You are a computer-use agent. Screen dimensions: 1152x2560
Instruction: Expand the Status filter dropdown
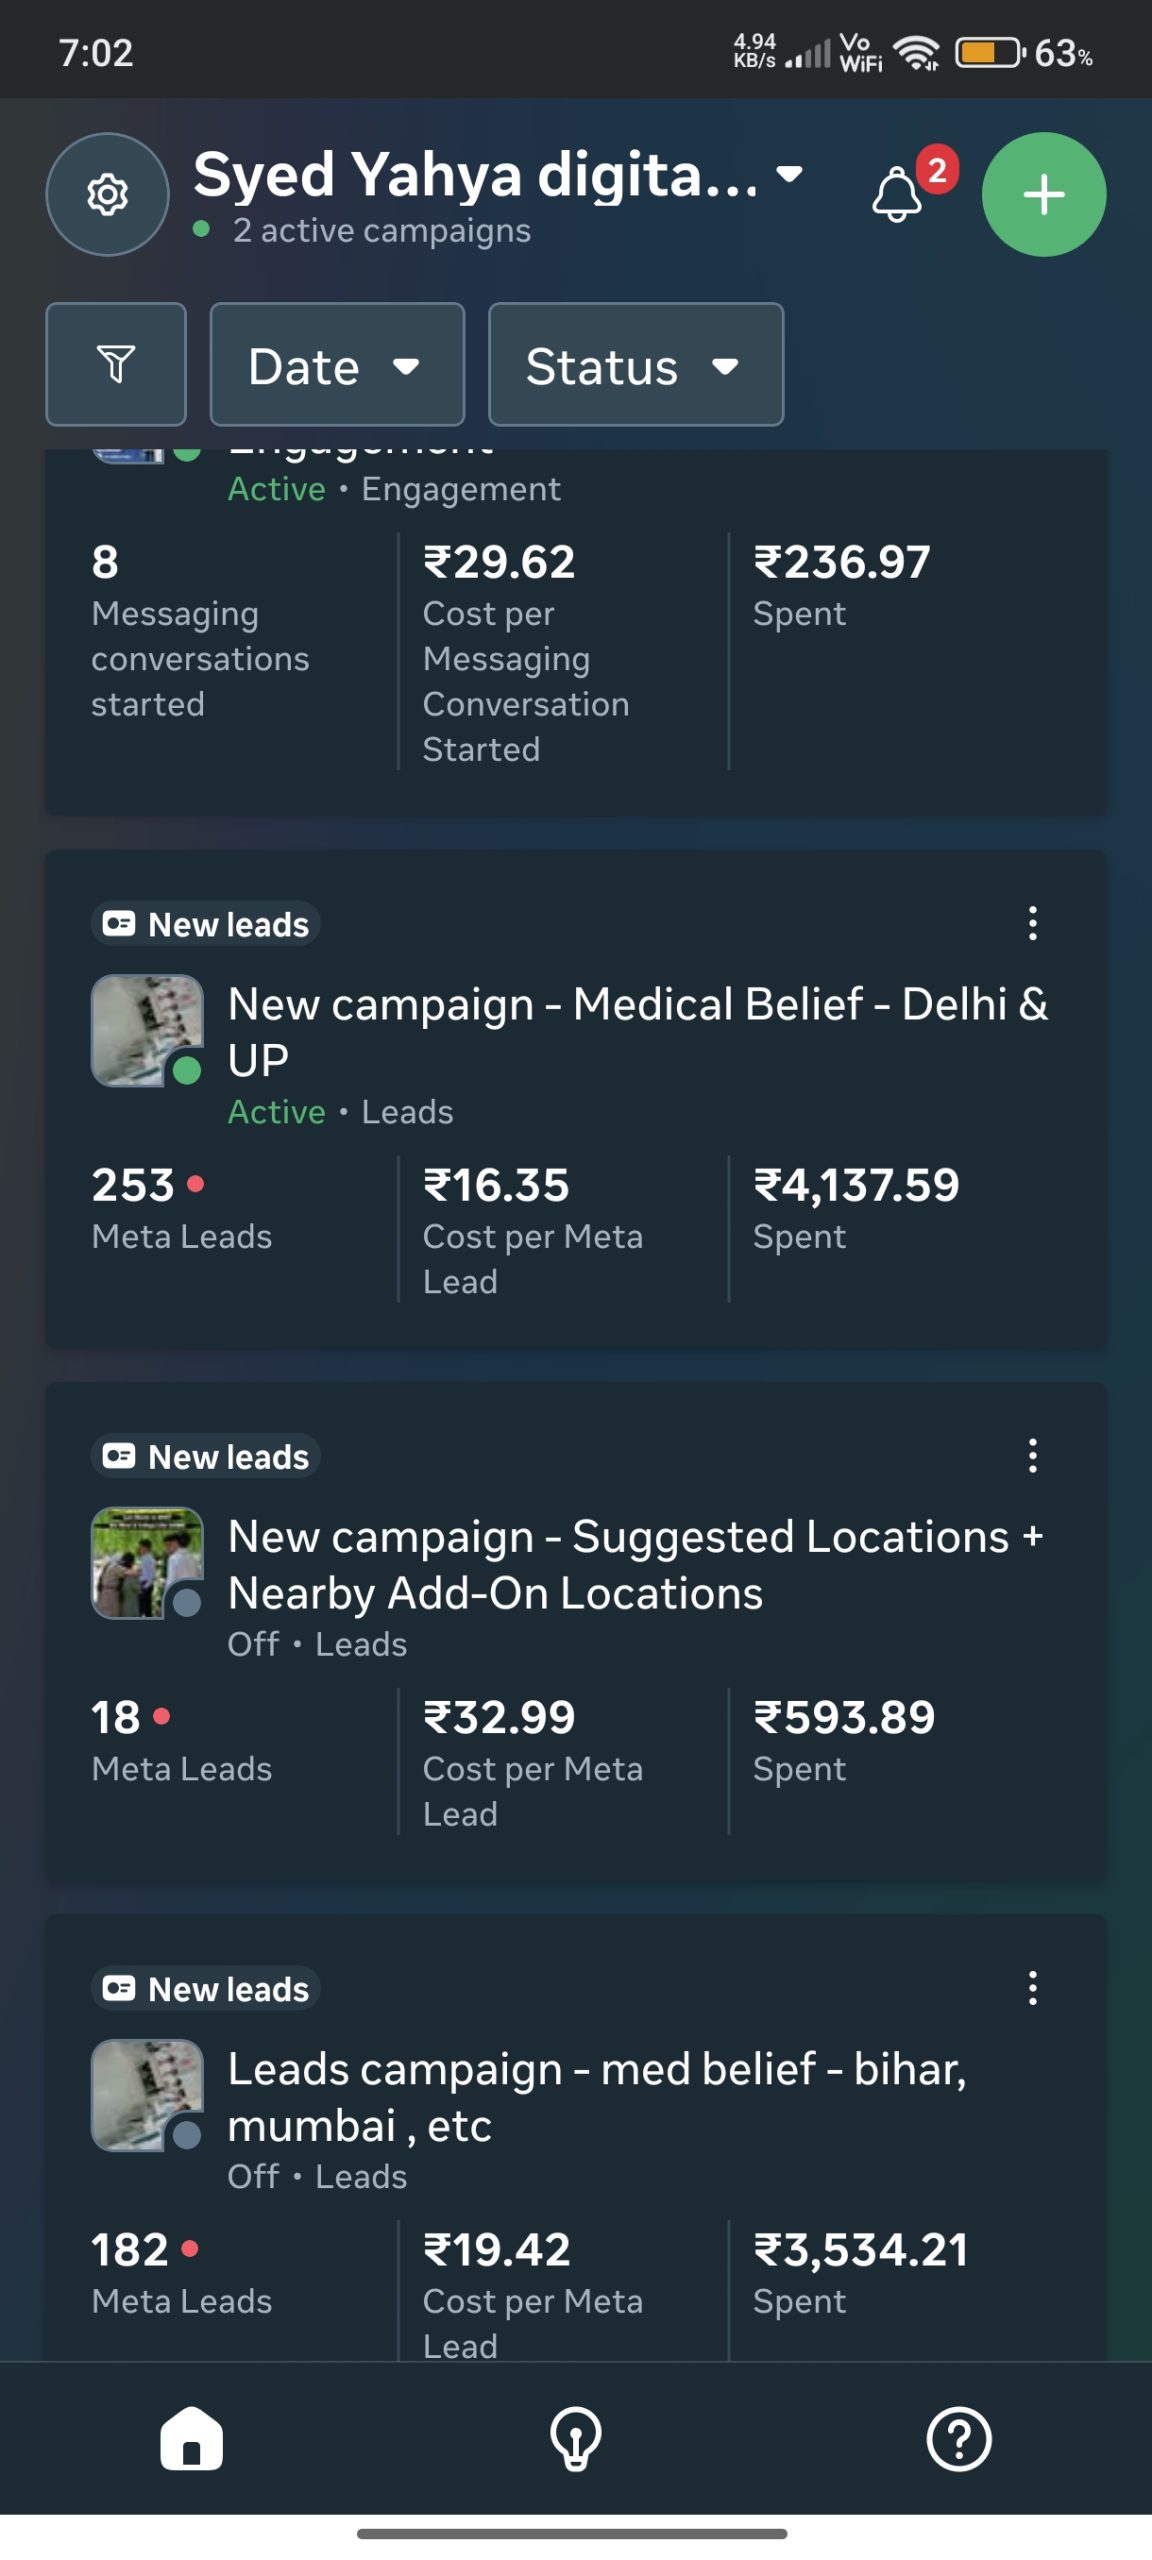(x=635, y=365)
